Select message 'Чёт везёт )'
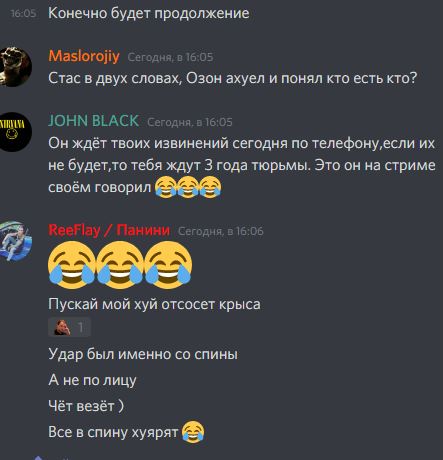Image resolution: width=443 pixels, height=460 pixels. pos(86,406)
